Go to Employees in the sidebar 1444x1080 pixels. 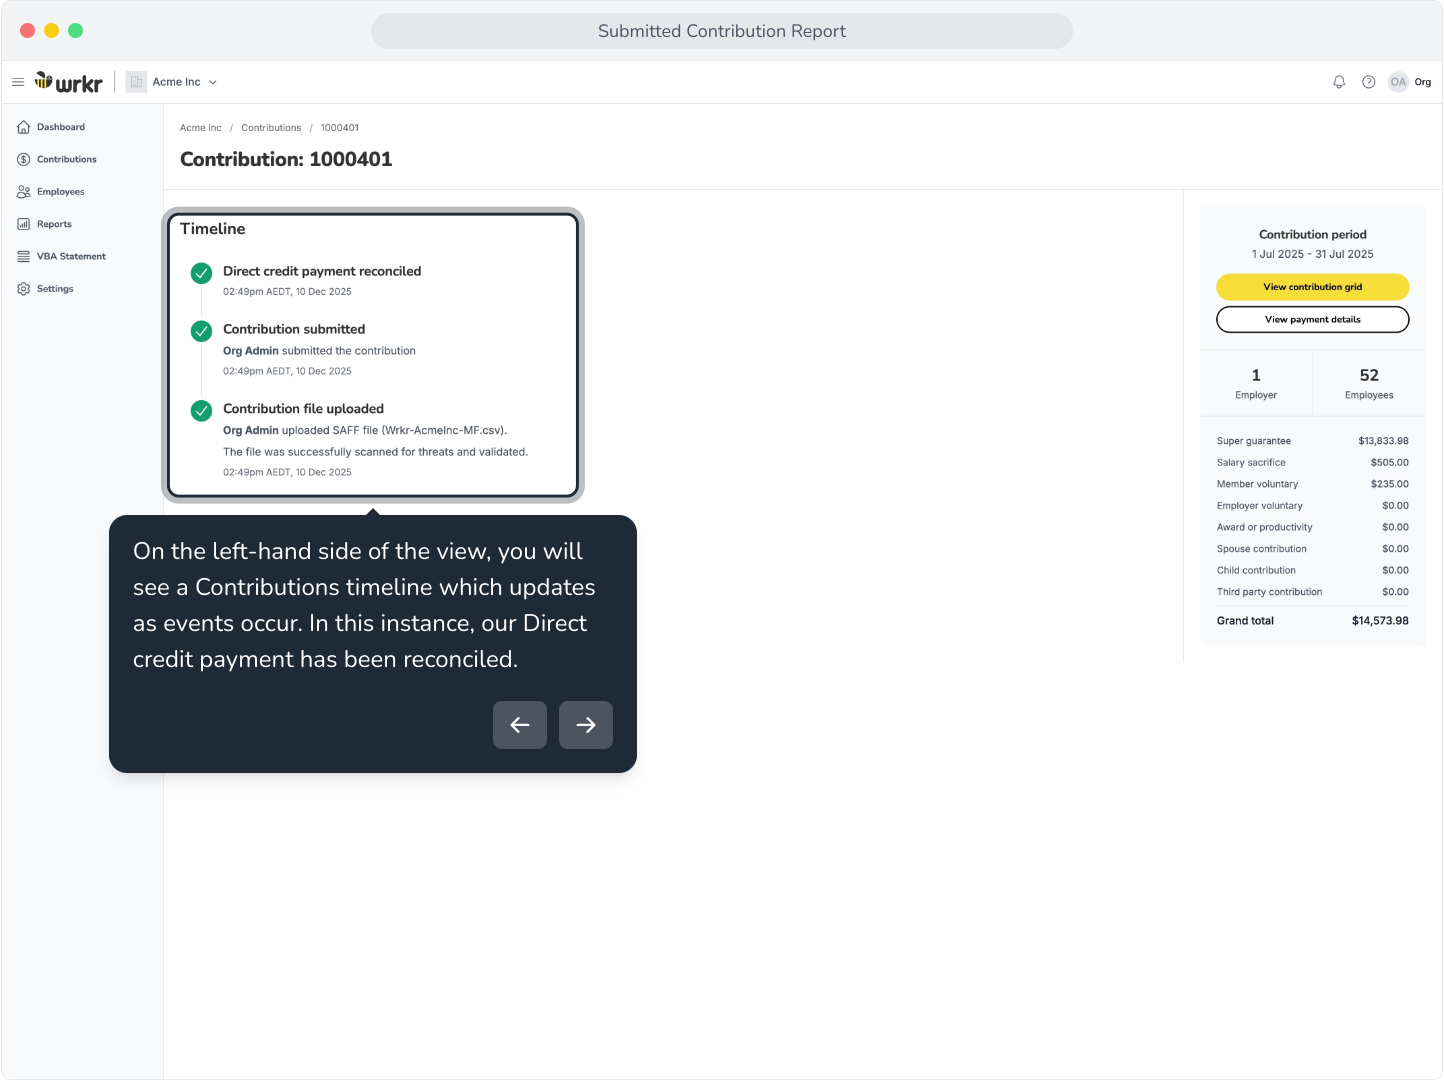point(60,192)
